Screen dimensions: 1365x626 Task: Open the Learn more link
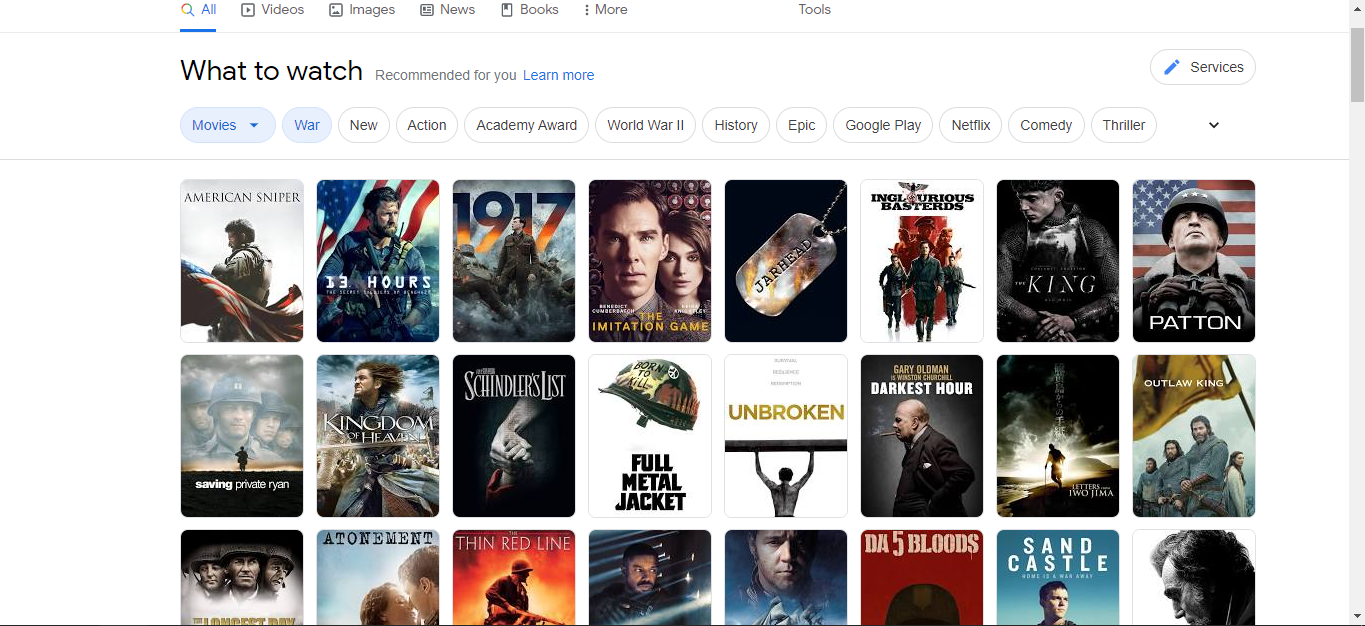click(x=558, y=75)
